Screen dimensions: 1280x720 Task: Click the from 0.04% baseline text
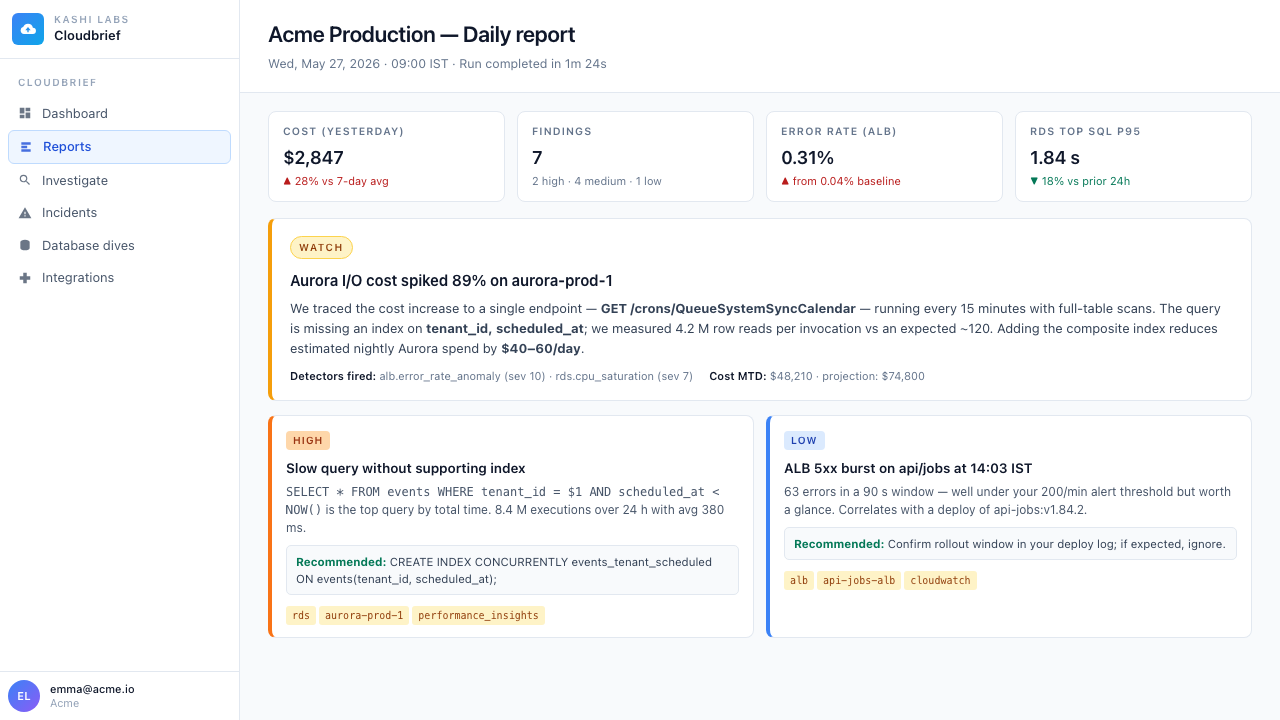[846, 181]
